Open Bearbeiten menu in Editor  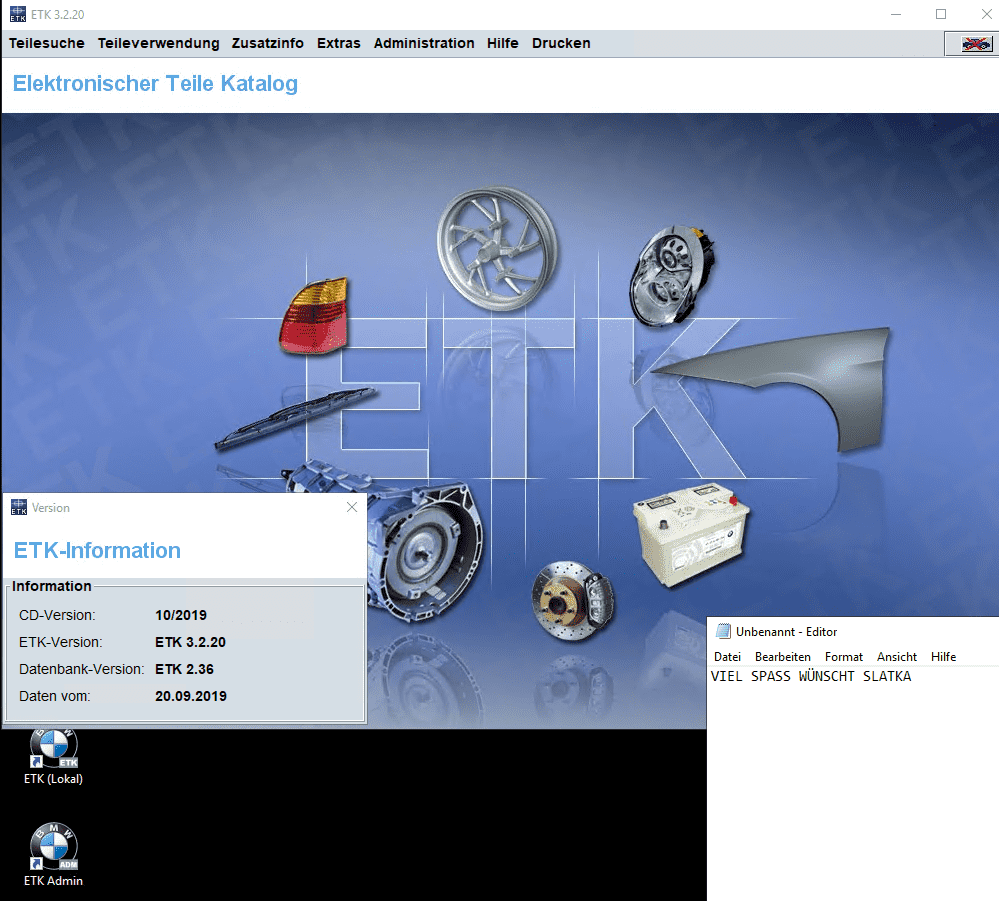click(782, 656)
